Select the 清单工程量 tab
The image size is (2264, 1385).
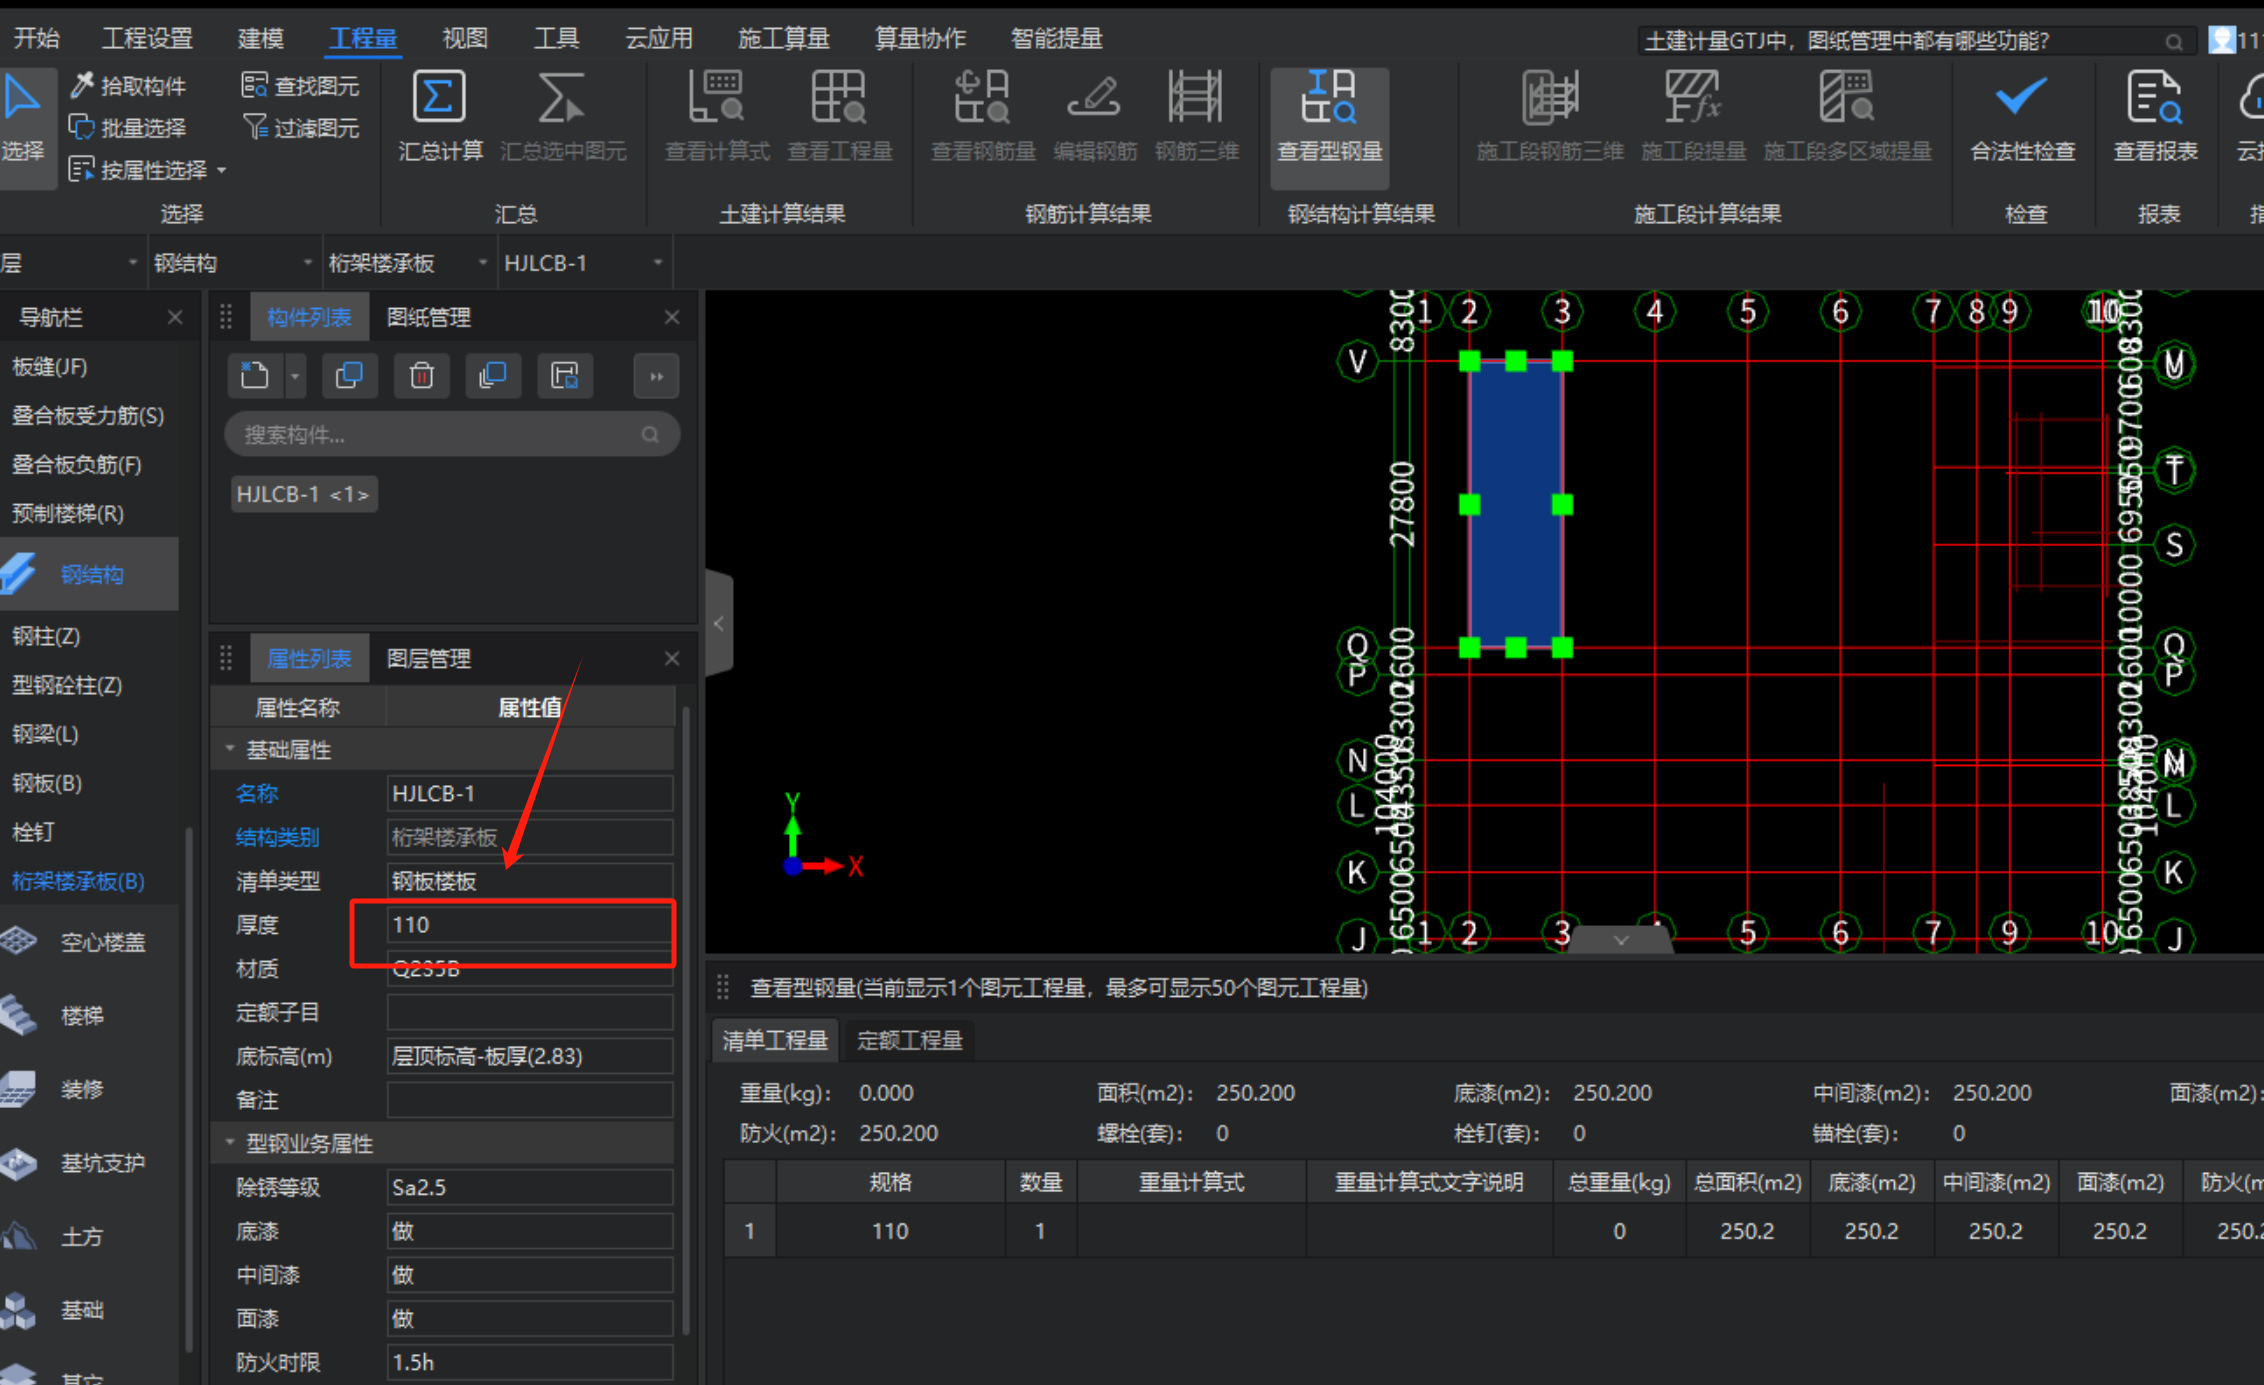click(775, 1040)
